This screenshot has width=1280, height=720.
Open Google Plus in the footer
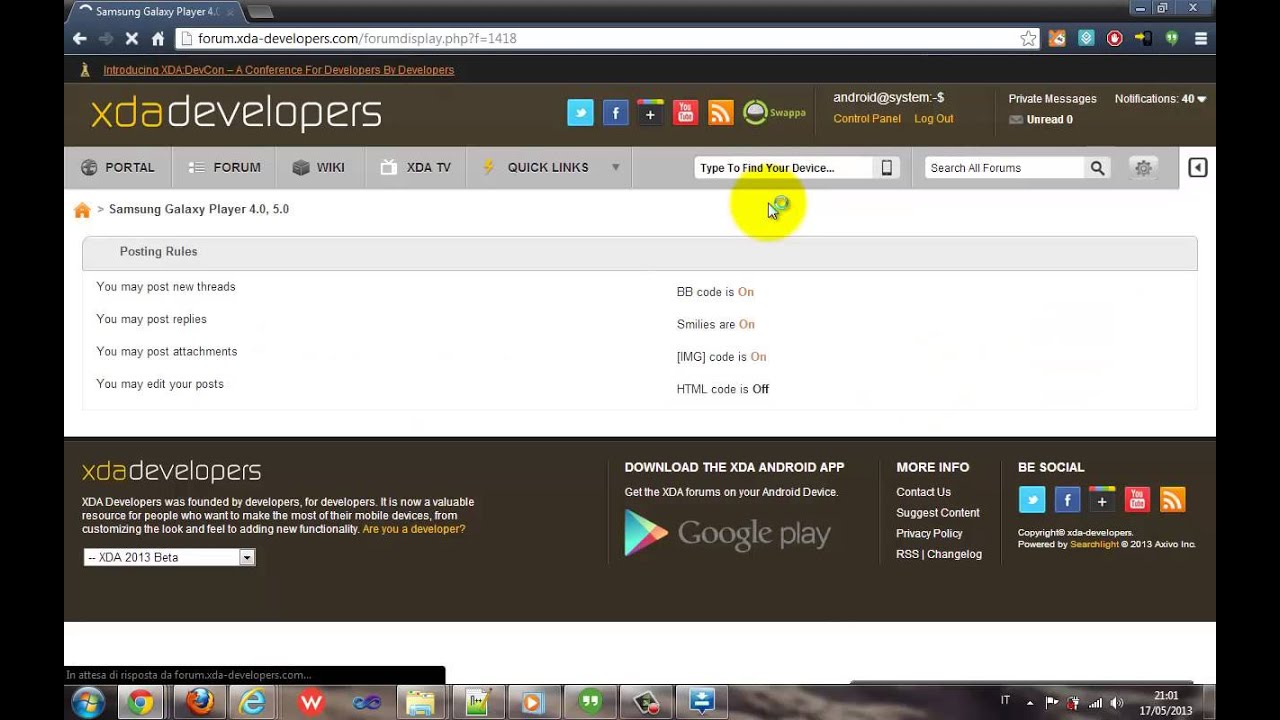pos(1102,499)
